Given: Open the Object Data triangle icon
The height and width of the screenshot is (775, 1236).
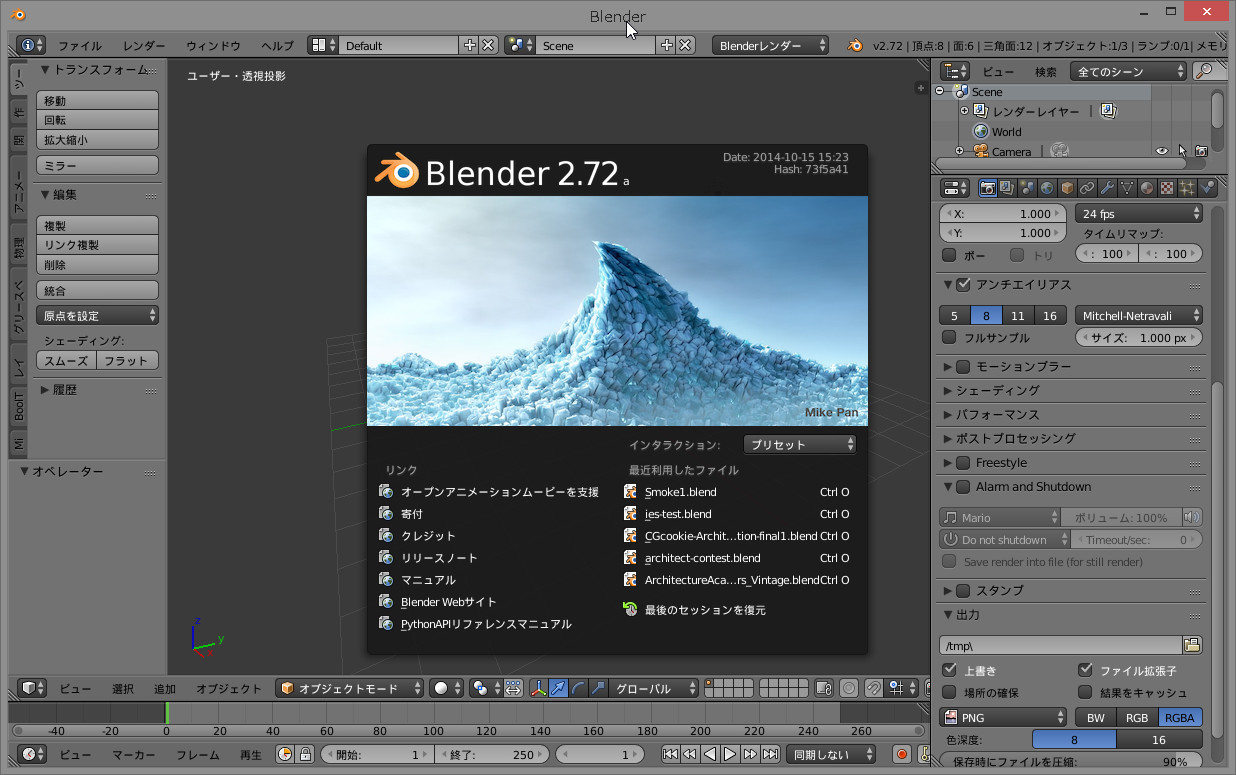Looking at the screenshot, I should (1127, 188).
